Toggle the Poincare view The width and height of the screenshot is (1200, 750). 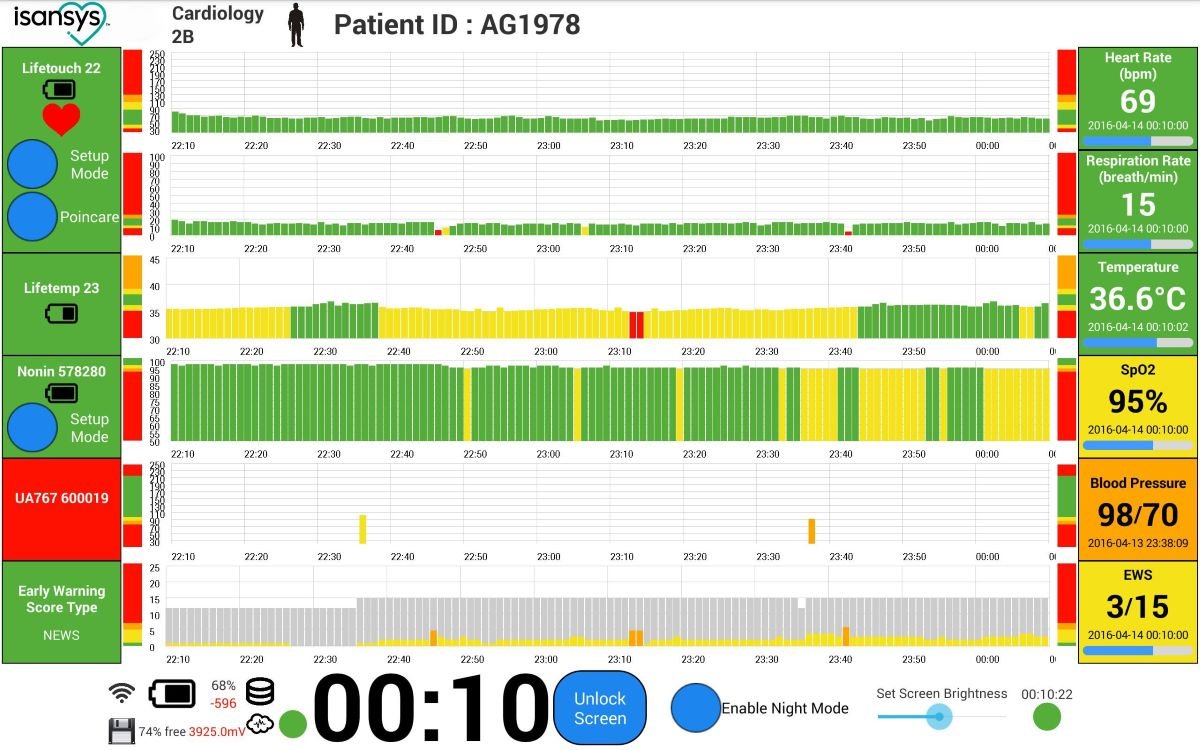pyautogui.click(x=32, y=217)
